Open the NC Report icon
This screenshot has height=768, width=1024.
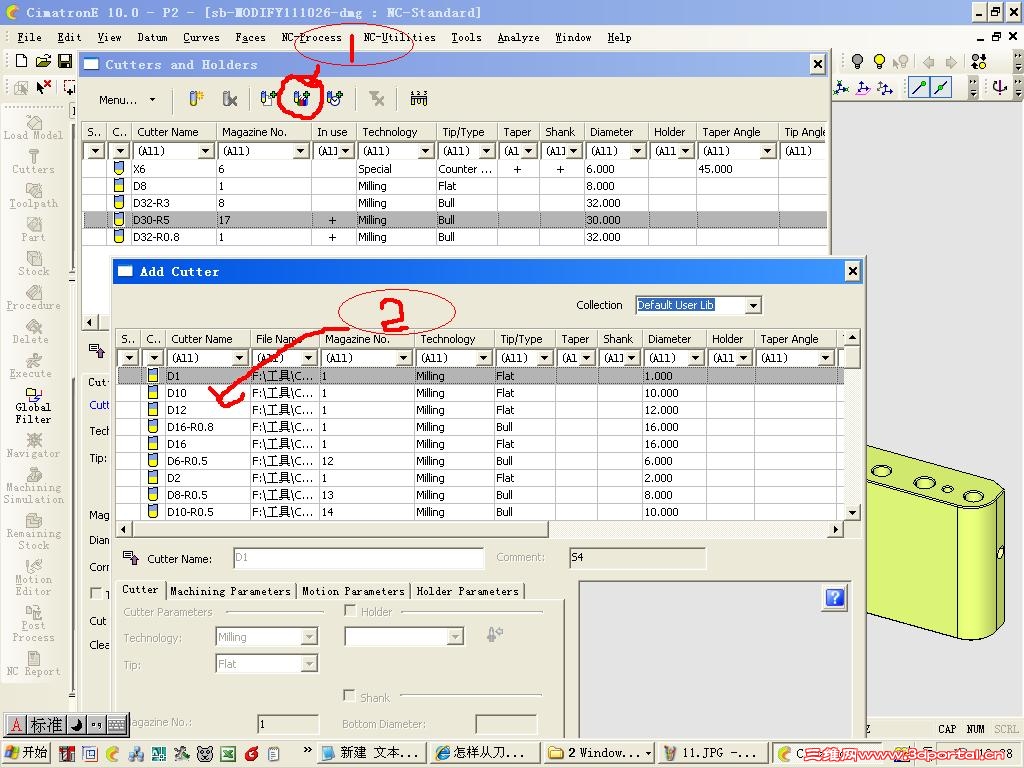coord(33,664)
